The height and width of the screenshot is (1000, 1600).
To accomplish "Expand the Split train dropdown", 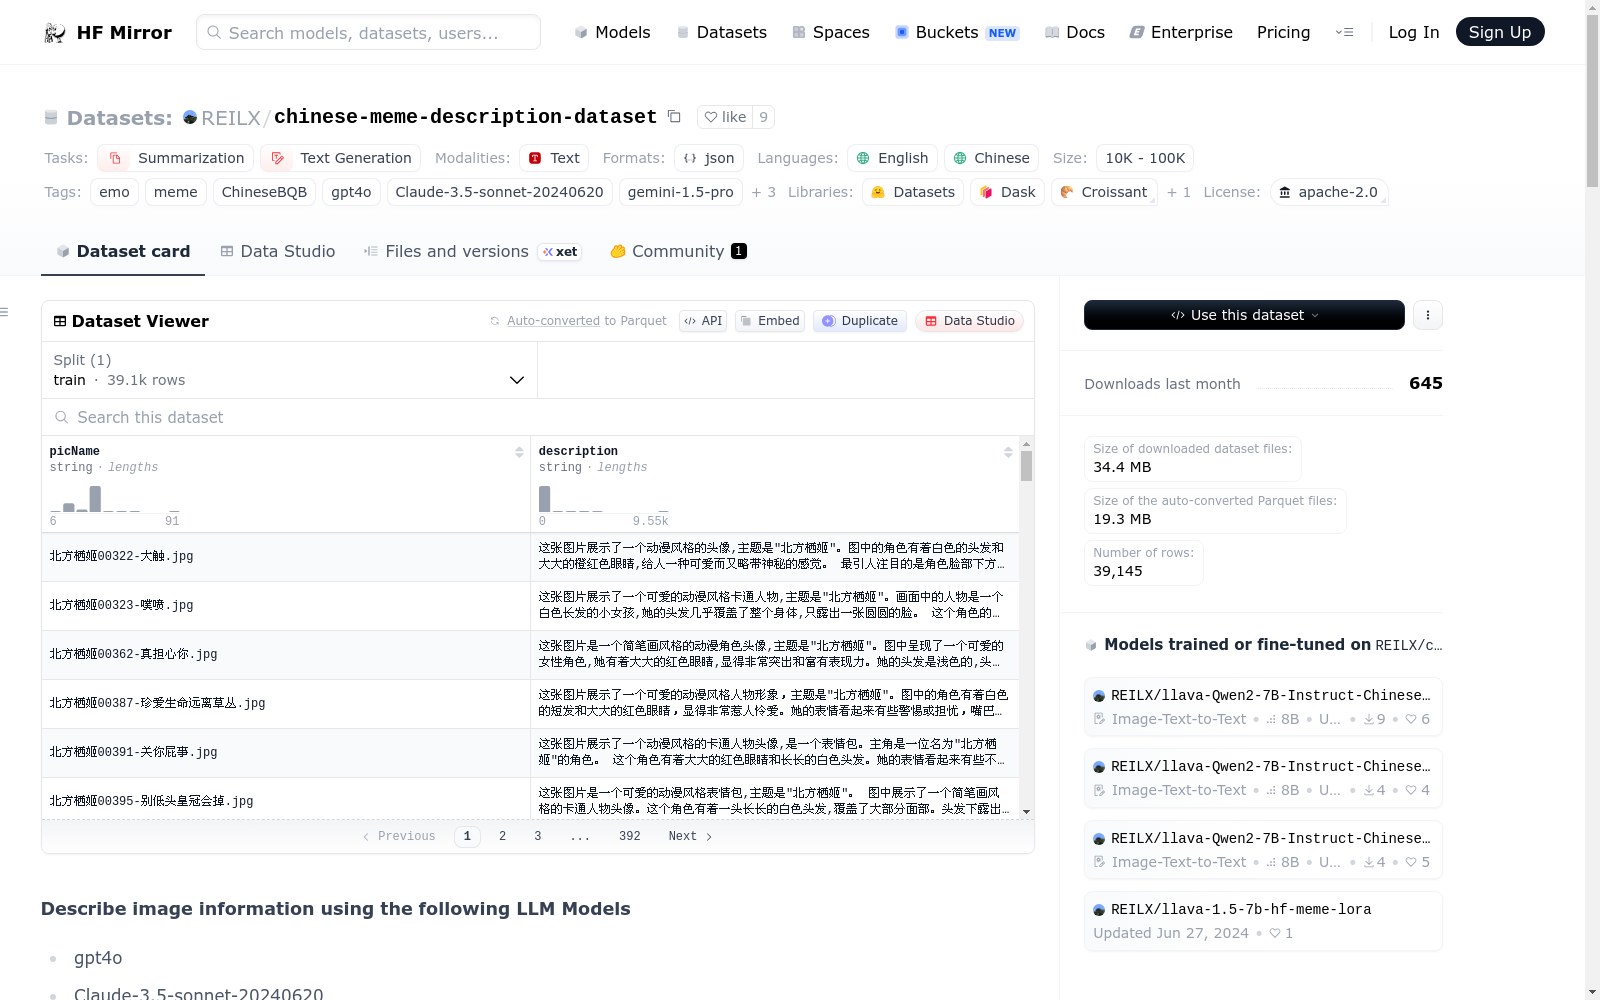I will coord(289,370).
